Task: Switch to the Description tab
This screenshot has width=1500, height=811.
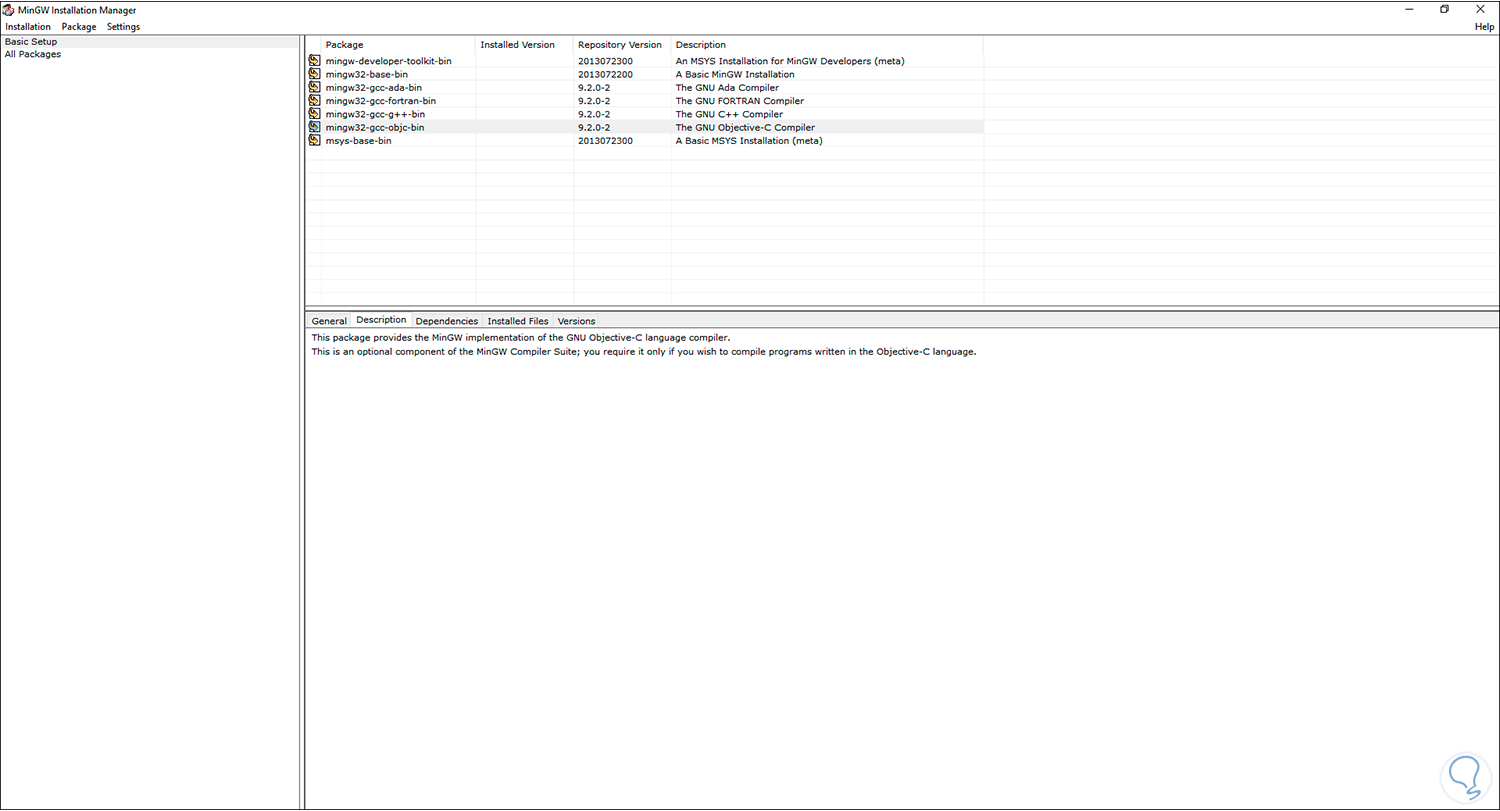Action: tap(381, 320)
